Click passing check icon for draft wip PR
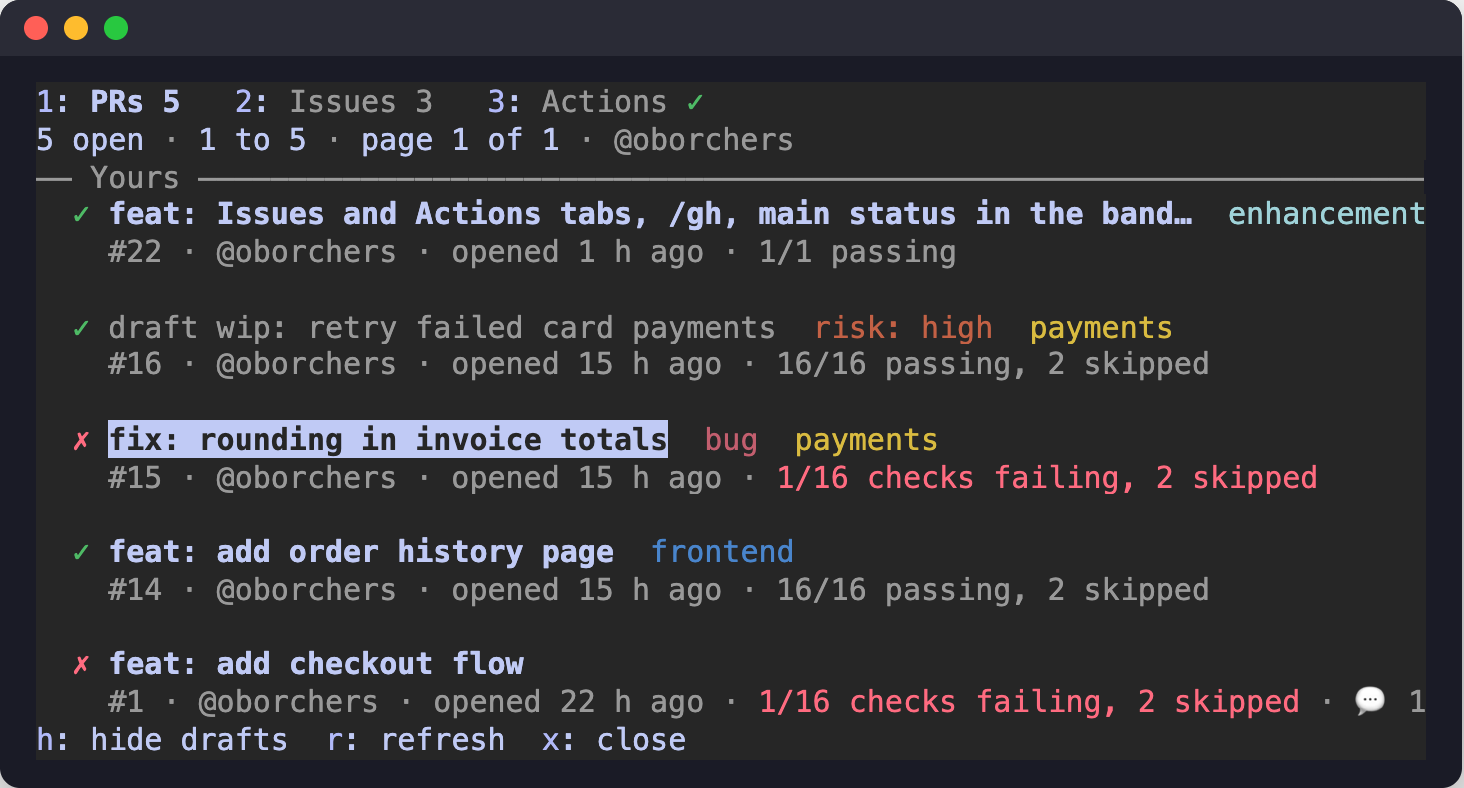This screenshot has height=788, width=1464. 82,328
